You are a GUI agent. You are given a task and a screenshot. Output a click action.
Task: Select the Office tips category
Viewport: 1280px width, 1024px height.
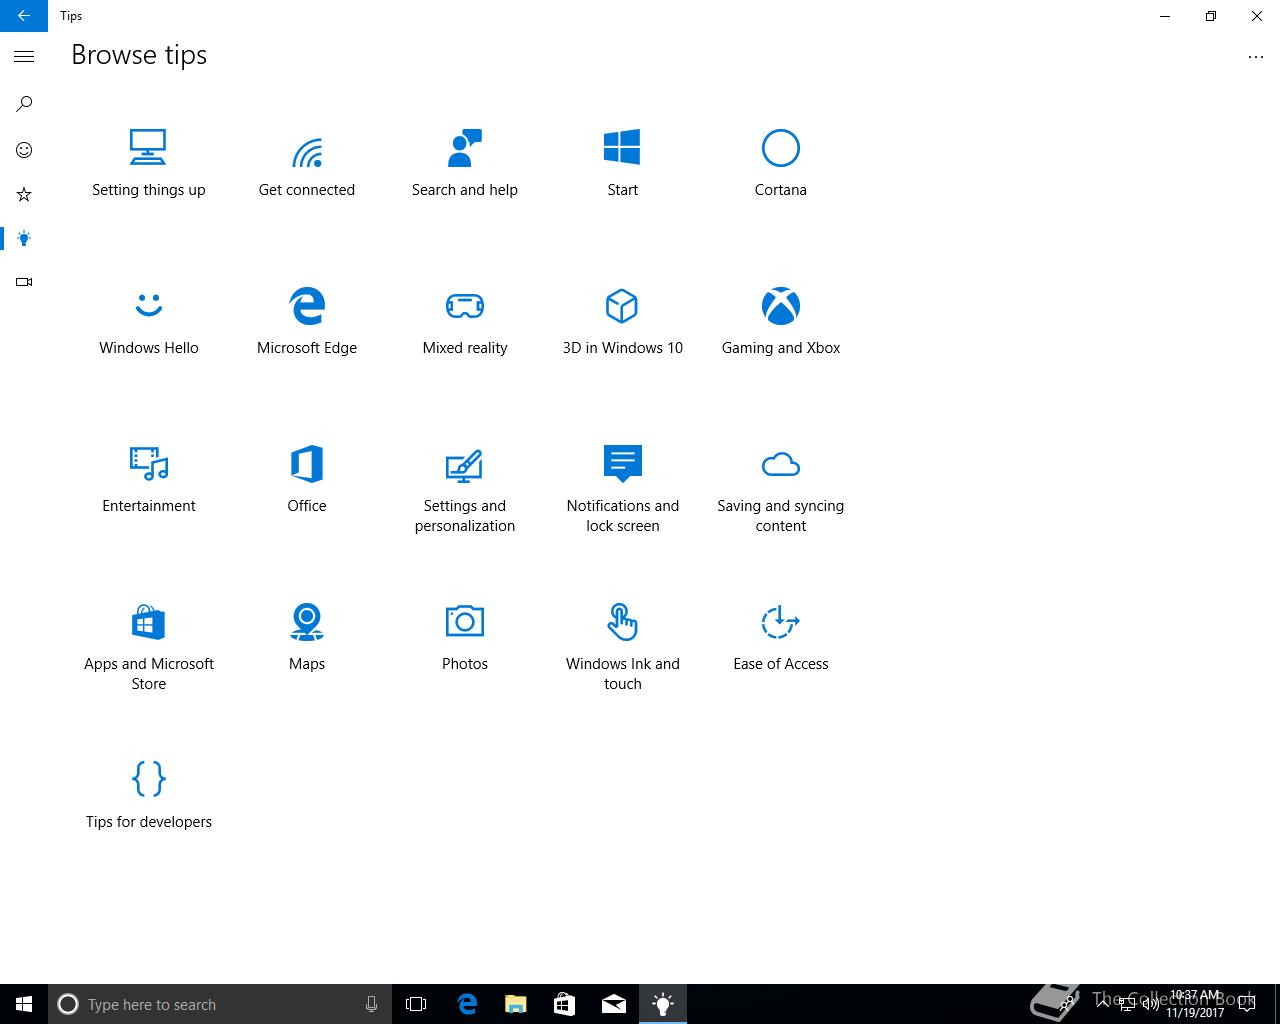(x=307, y=481)
